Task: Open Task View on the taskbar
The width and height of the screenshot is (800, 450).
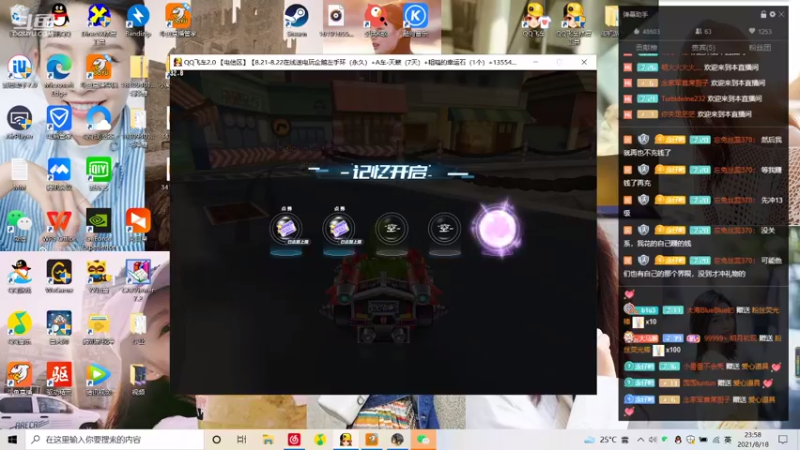Action: click(x=242, y=439)
